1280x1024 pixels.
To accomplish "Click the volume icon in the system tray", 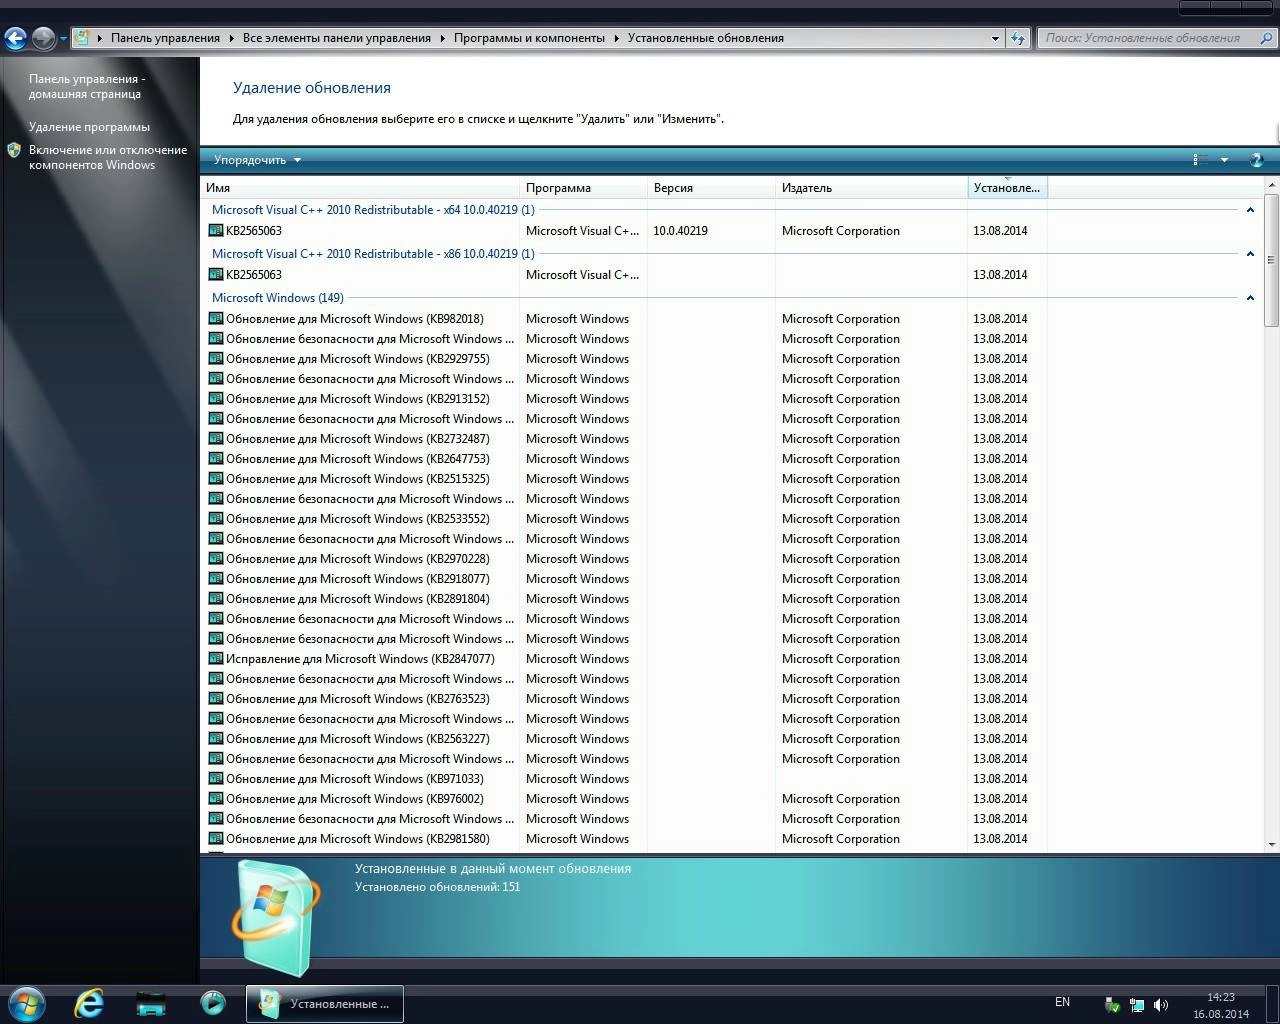I will click(1161, 1003).
